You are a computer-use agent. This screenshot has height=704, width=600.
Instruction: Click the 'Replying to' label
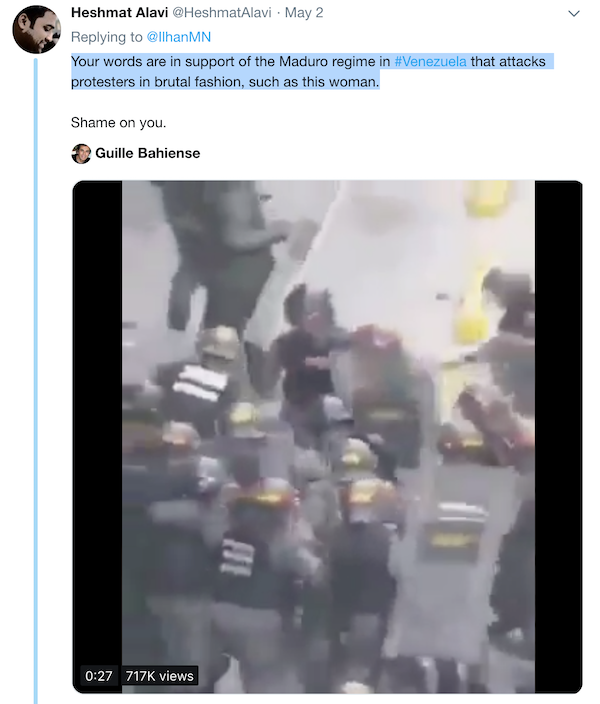(106, 37)
